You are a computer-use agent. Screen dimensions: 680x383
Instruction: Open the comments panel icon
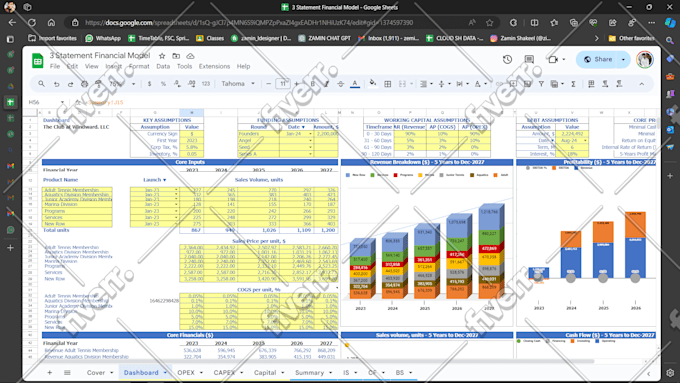529,59
